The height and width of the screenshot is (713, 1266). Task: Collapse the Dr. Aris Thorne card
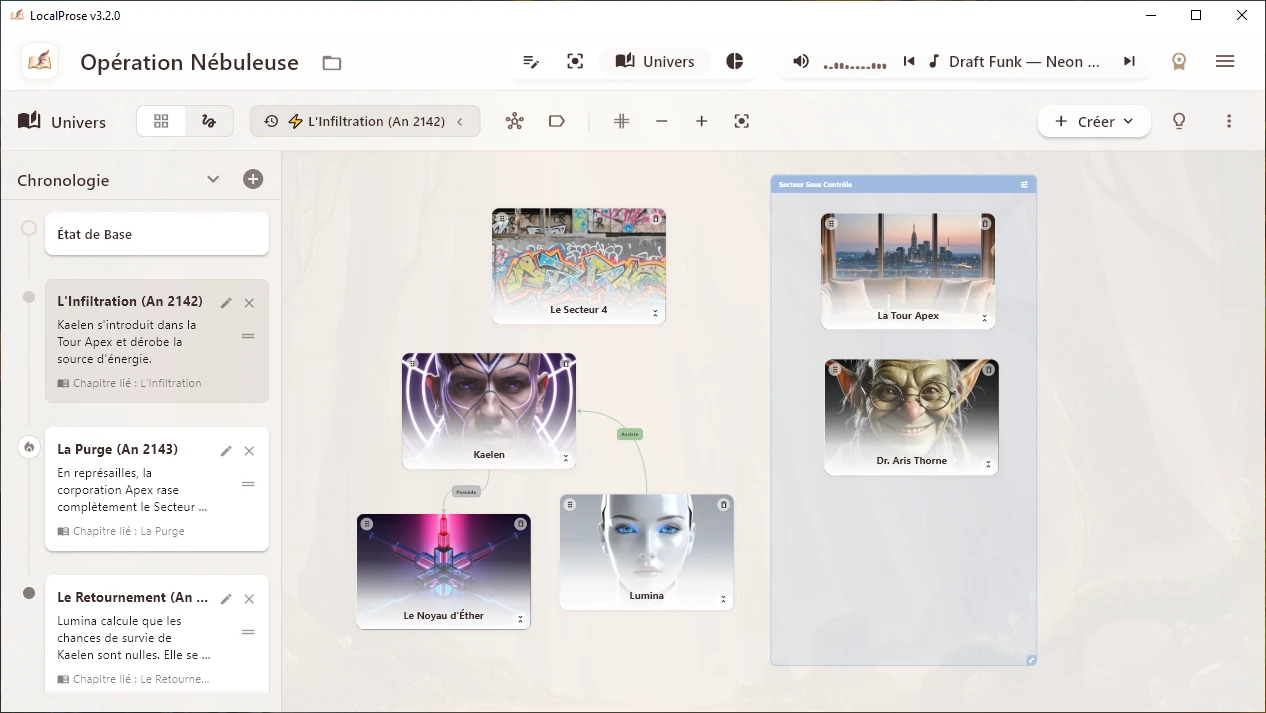pos(988,464)
